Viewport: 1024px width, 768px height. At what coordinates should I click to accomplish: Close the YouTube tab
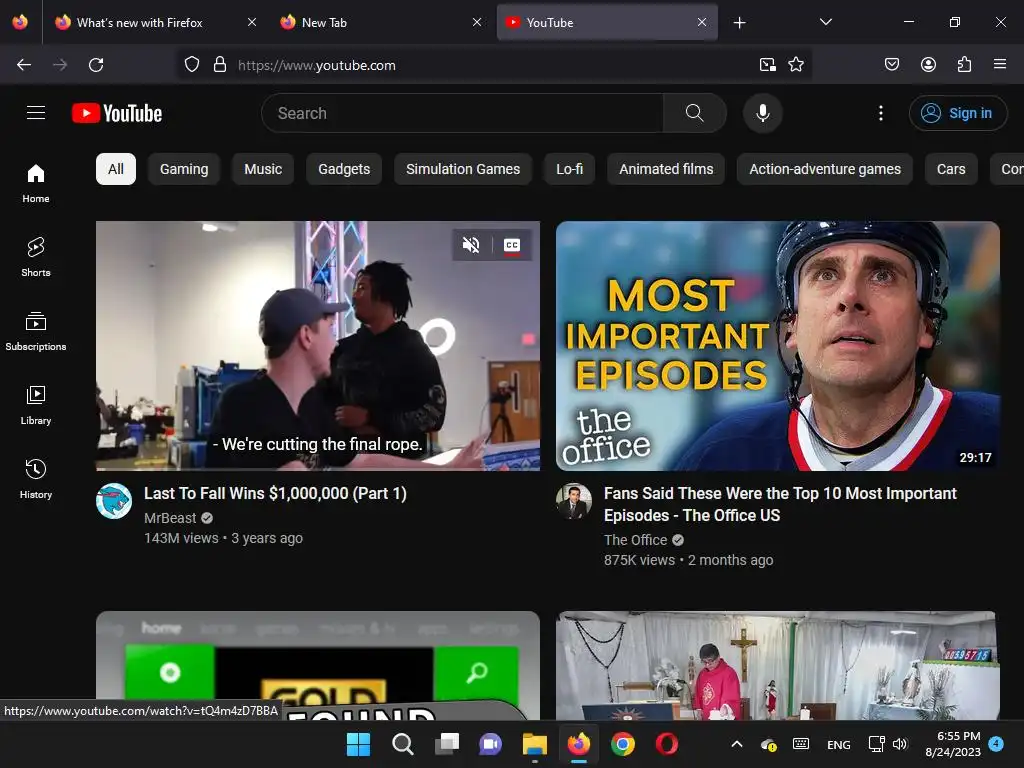tap(702, 22)
